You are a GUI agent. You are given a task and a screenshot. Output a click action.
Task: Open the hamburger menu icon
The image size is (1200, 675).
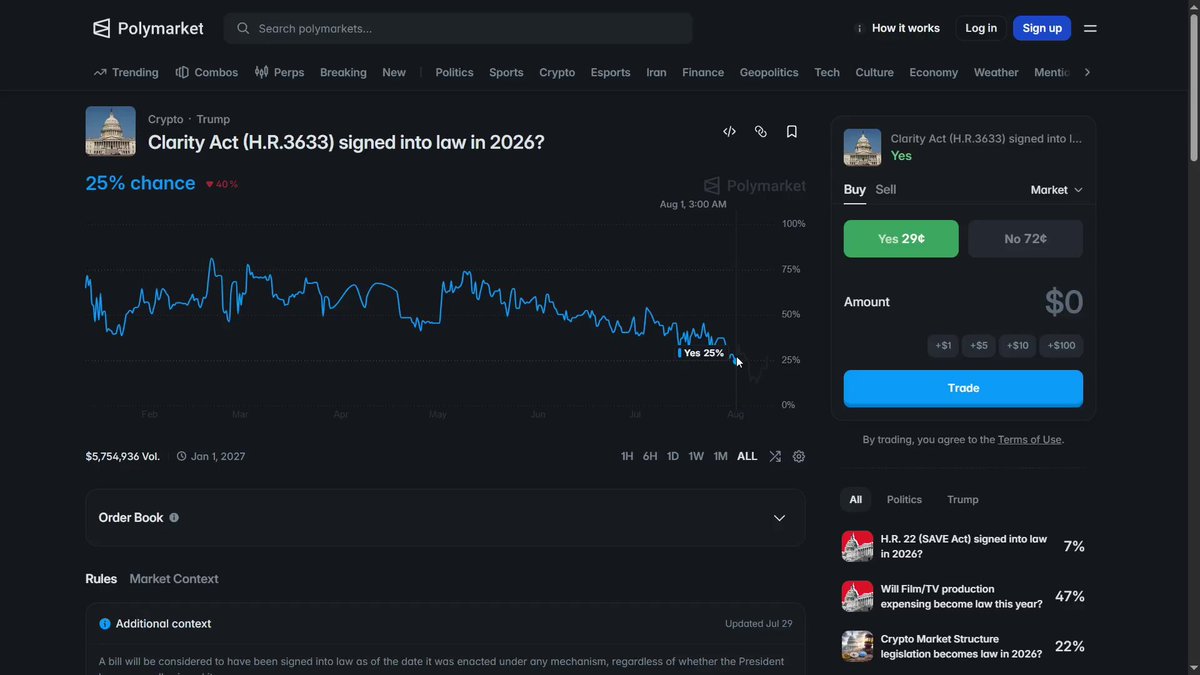[1090, 28]
